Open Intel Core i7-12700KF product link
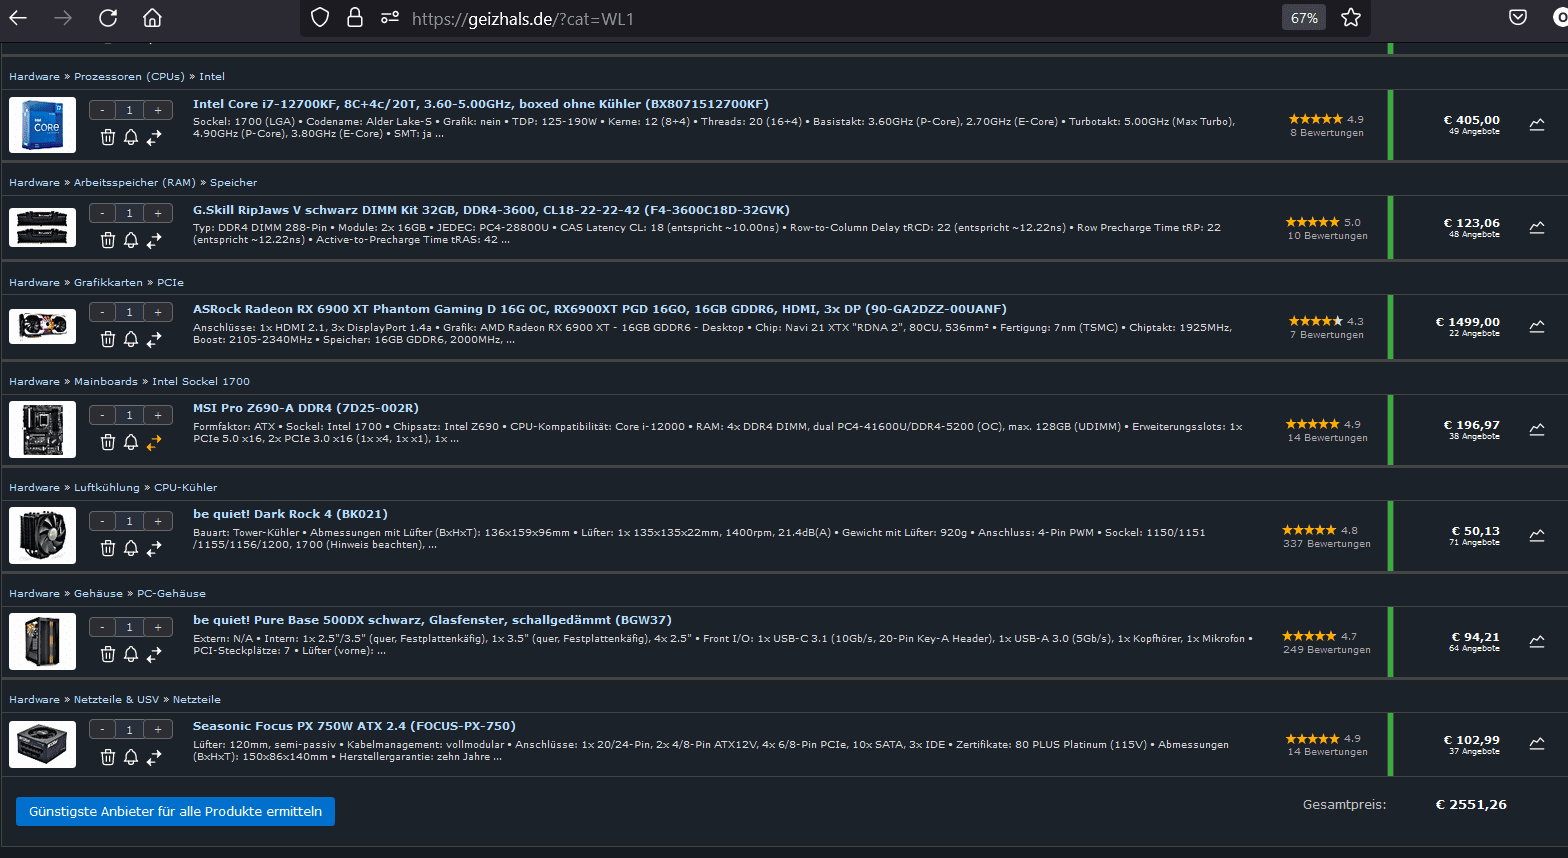Screen dimensions: 1568x858 coord(481,104)
